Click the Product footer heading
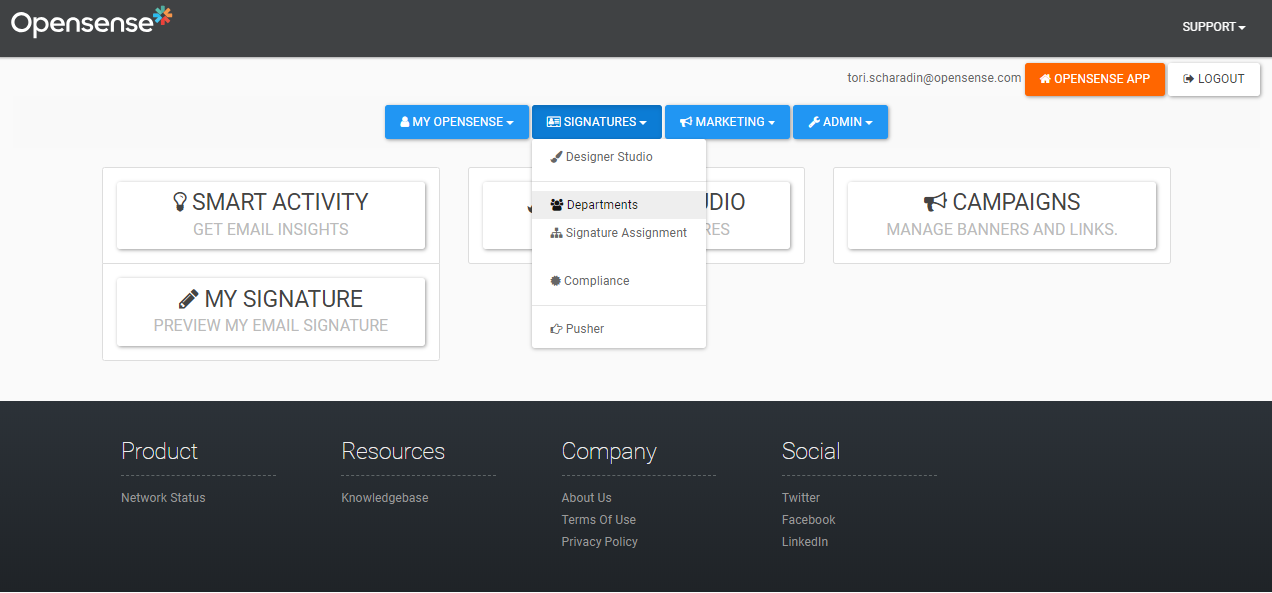 (160, 451)
